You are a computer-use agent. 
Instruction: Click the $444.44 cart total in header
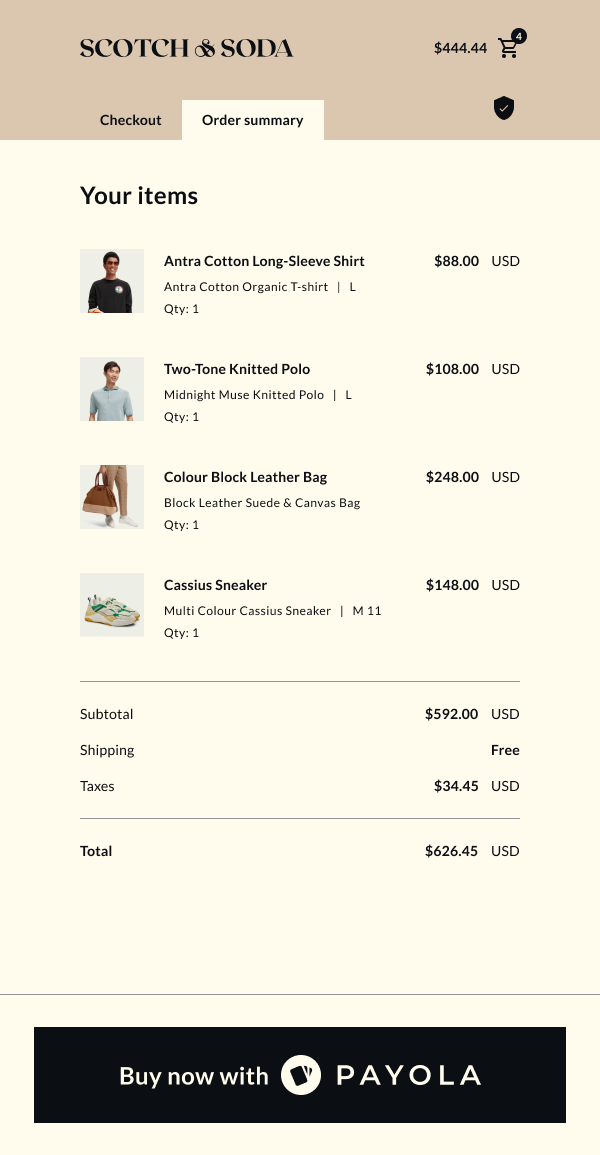[x=460, y=48]
